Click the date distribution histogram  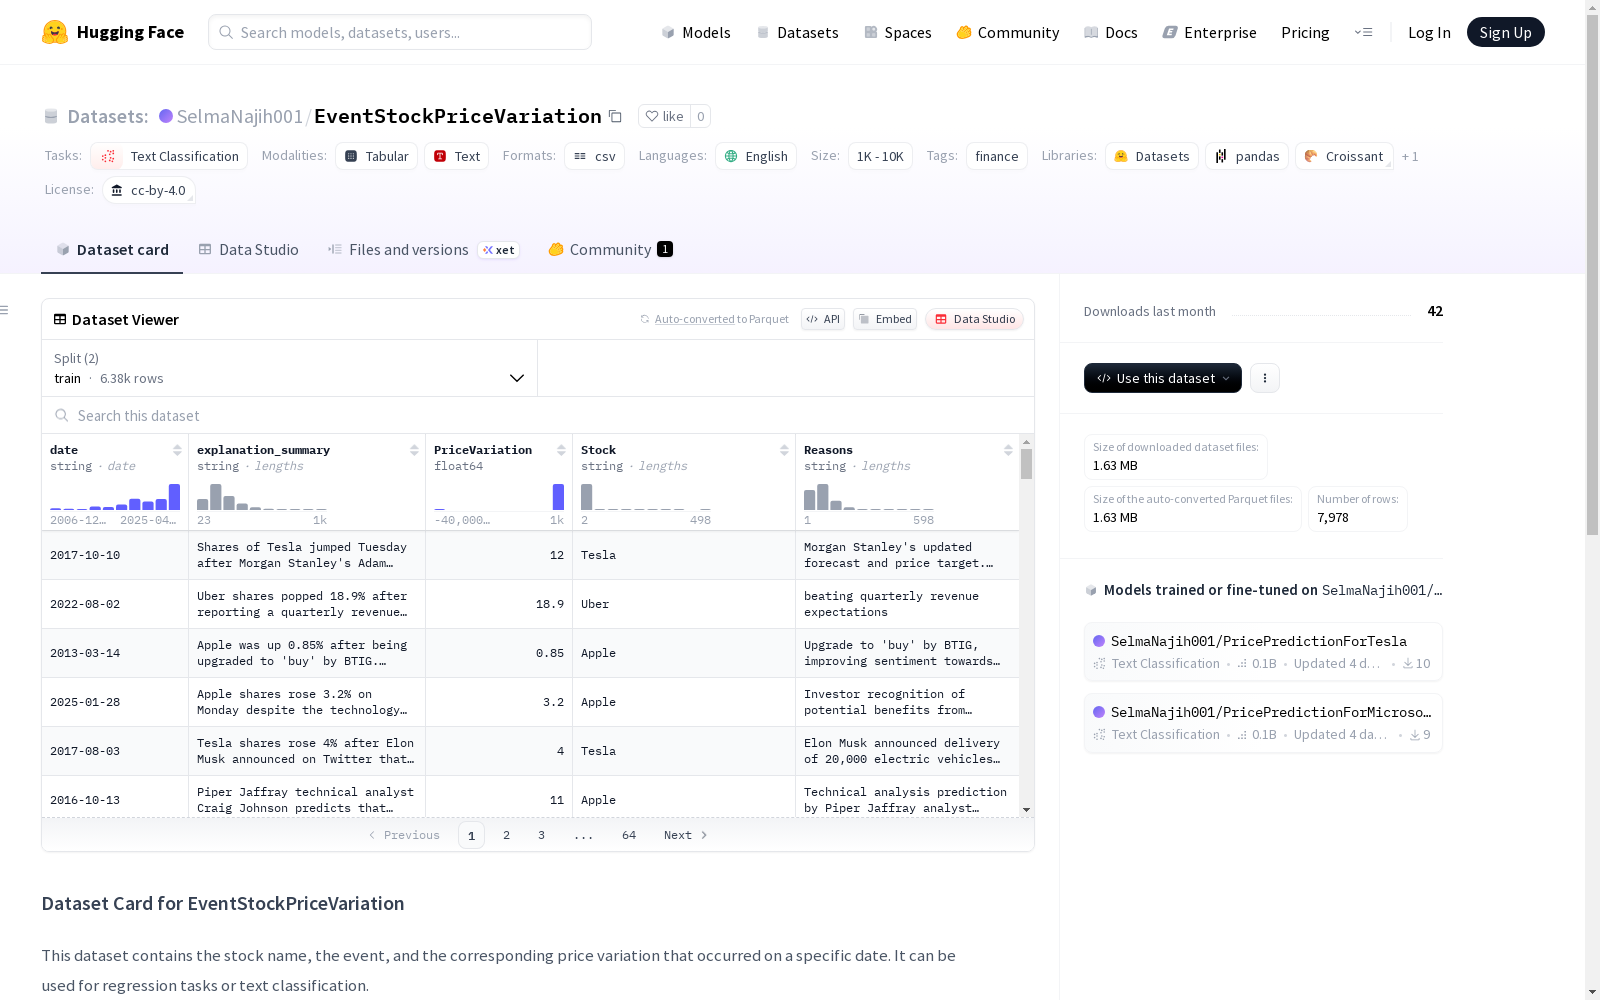coord(115,496)
